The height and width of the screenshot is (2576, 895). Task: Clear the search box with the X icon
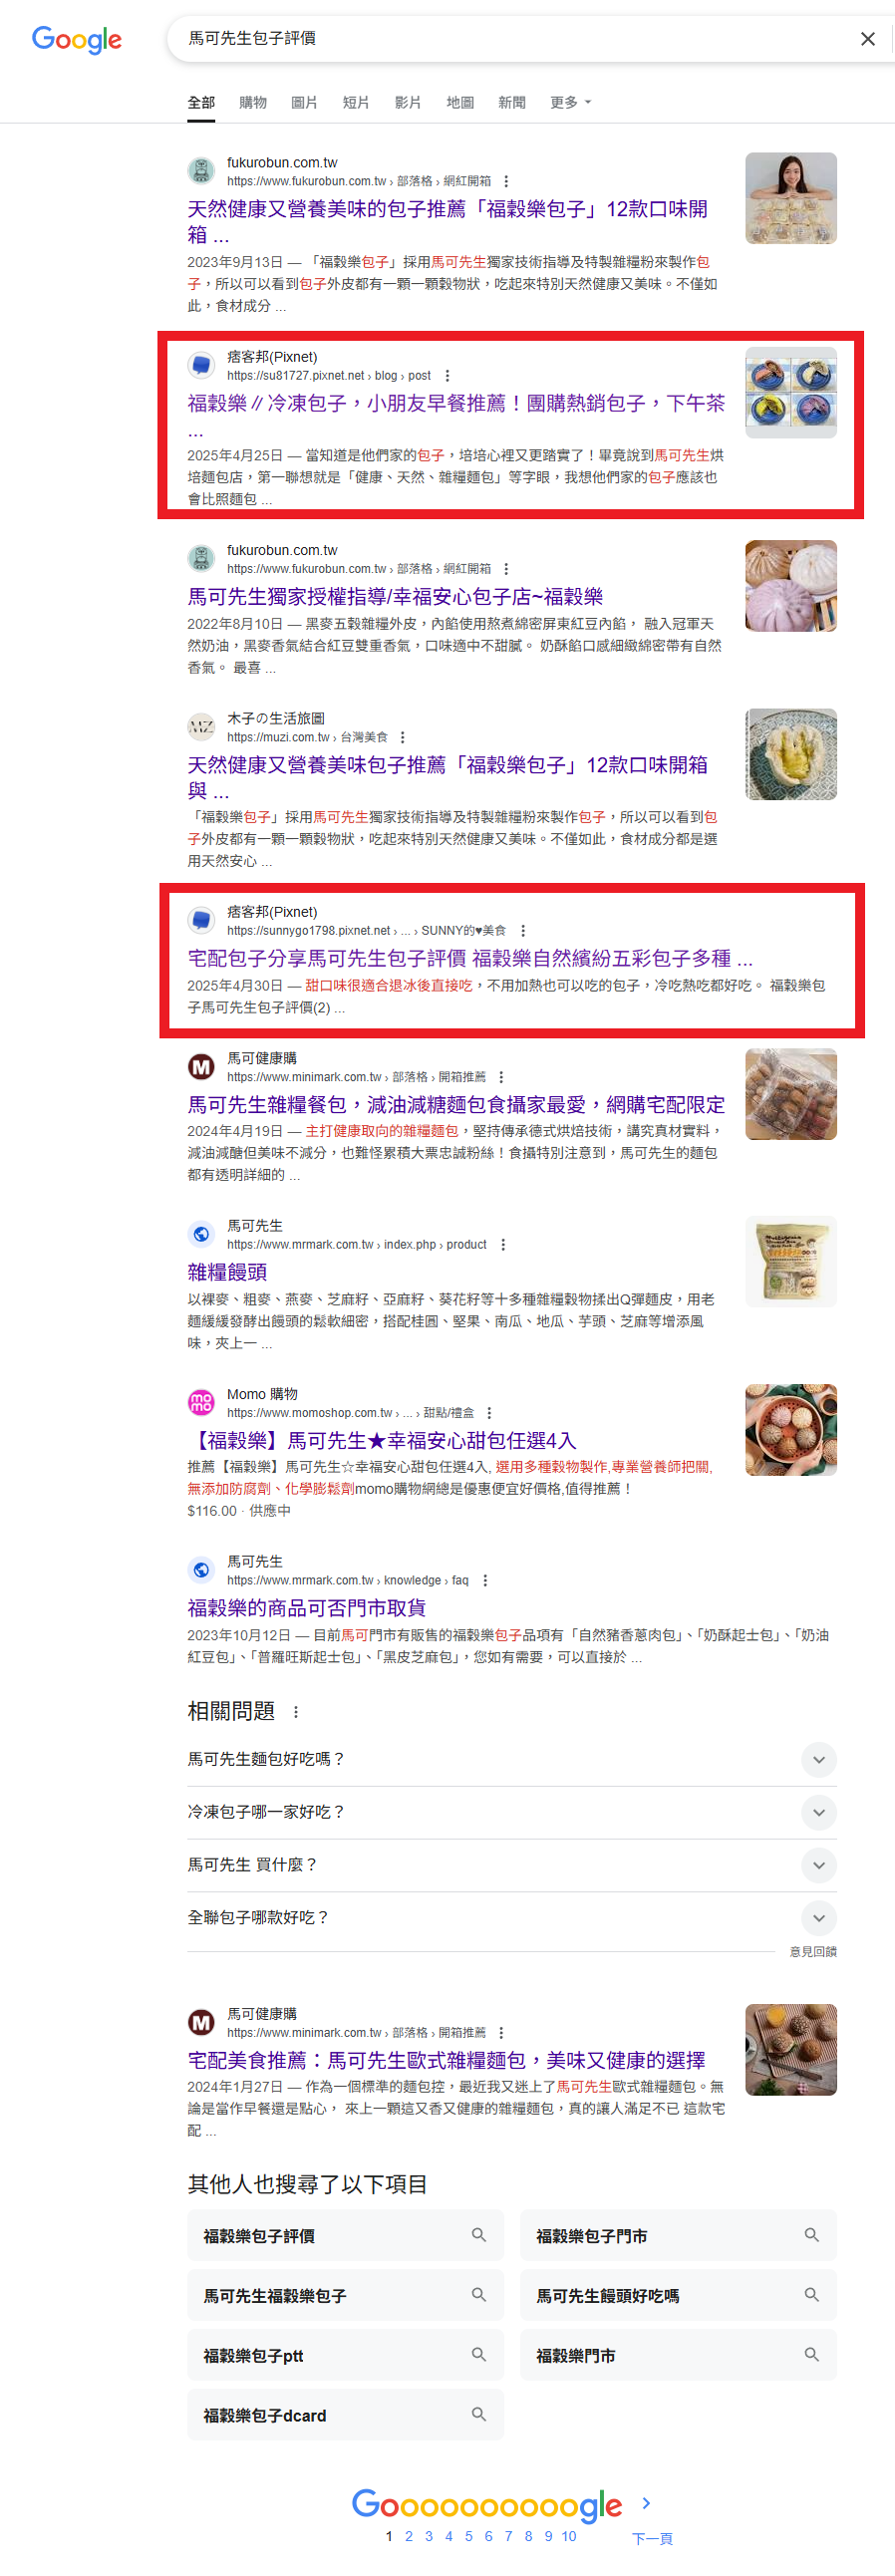coord(867,39)
